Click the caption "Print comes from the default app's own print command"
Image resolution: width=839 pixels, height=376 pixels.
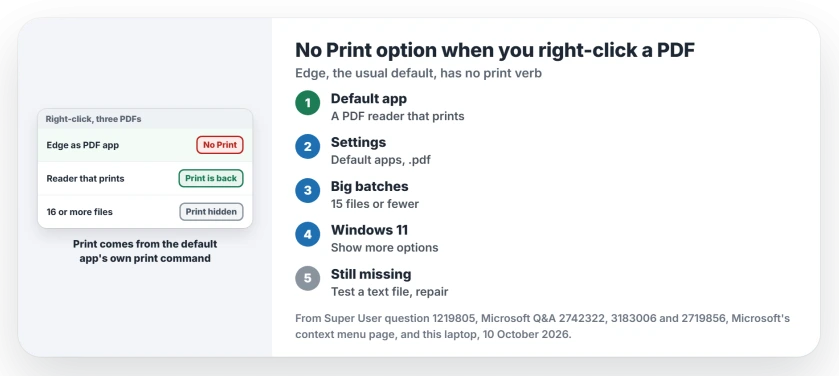click(145, 251)
